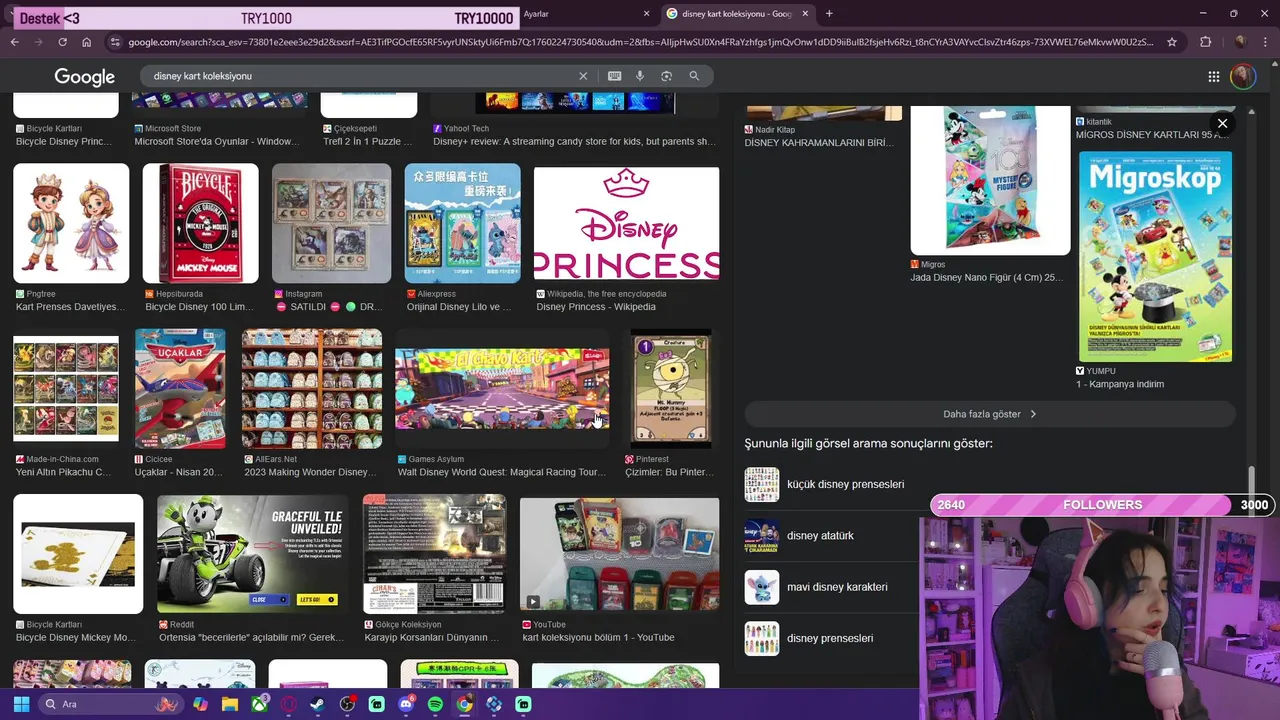Select 'disney prensesleri' related search

pos(809,638)
